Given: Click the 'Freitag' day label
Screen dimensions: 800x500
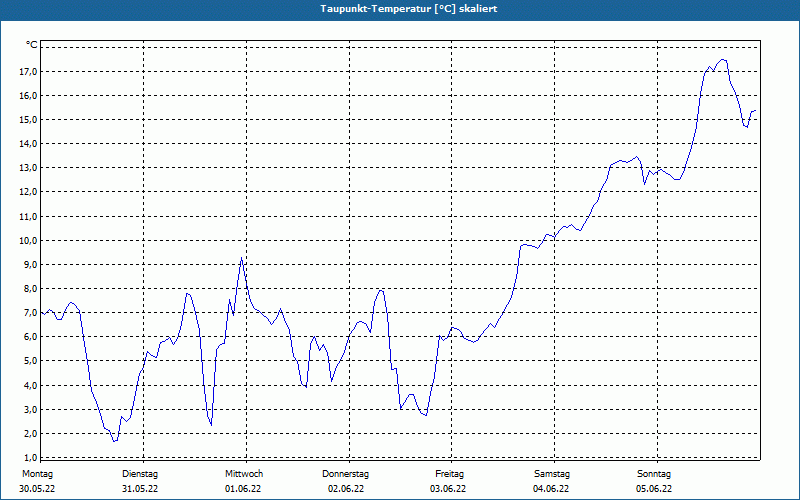Looking at the screenshot, I should (449, 474).
